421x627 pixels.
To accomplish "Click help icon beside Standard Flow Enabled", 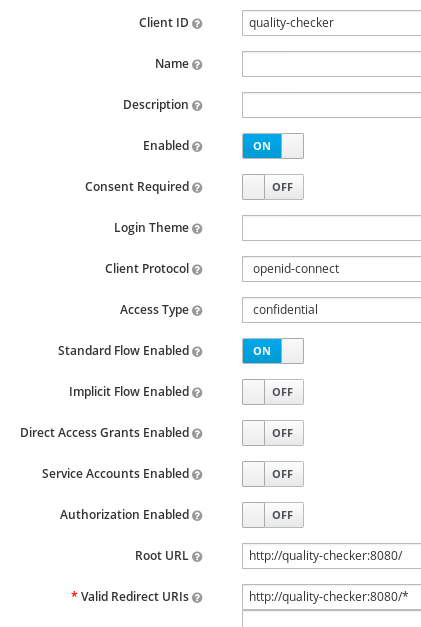I will pos(197,351).
